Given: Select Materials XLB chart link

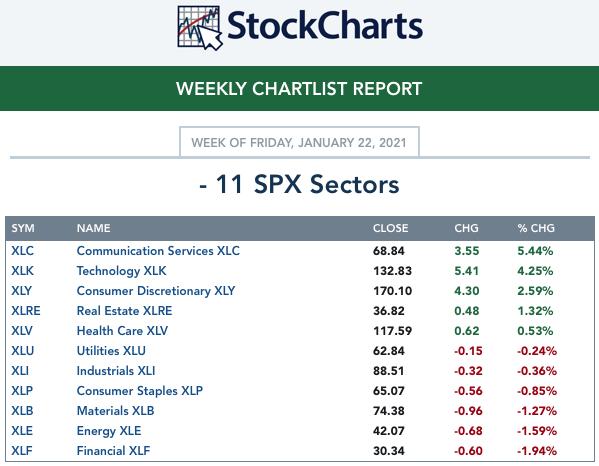Looking at the screenshot, I should [115, 411].
